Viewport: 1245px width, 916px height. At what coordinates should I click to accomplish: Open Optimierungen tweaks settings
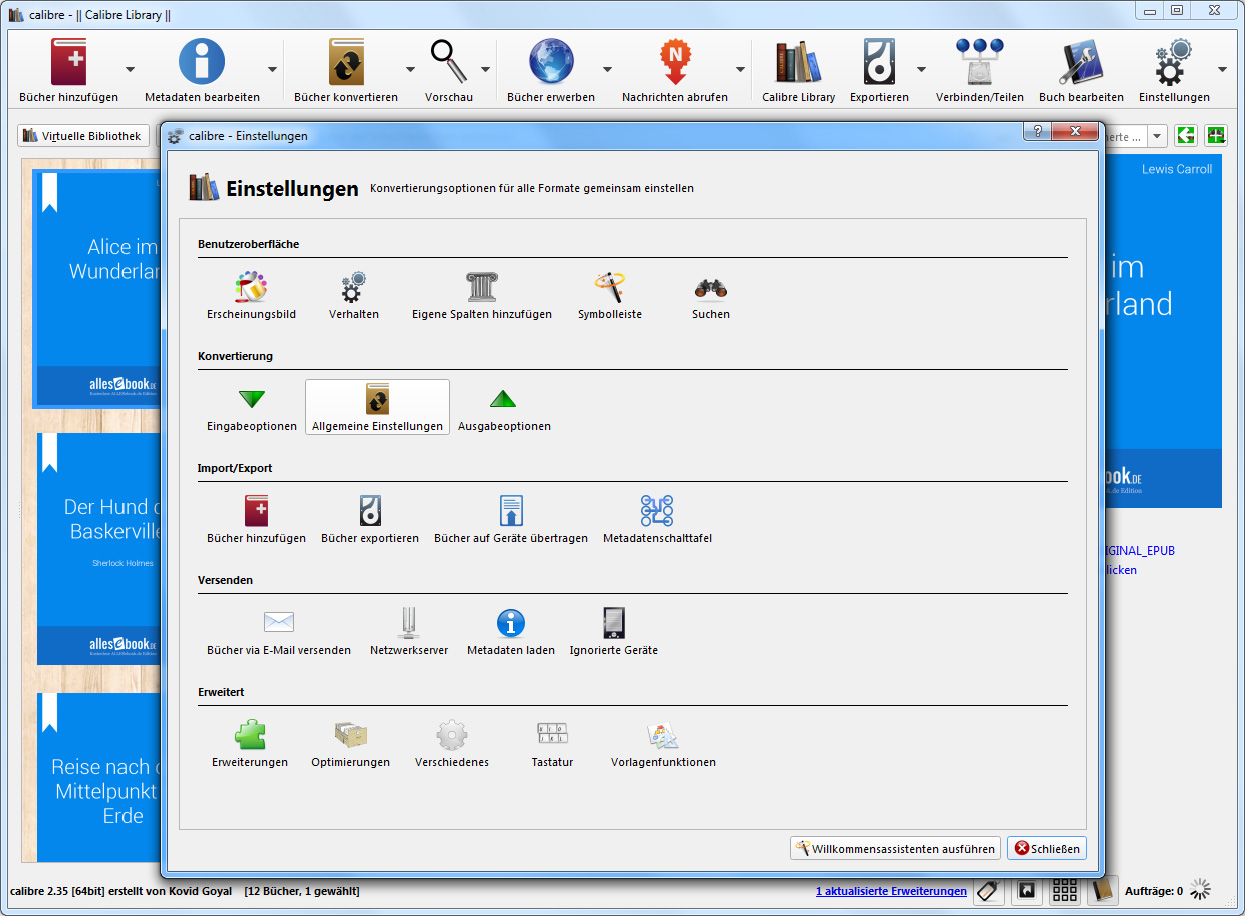[350, 744]
